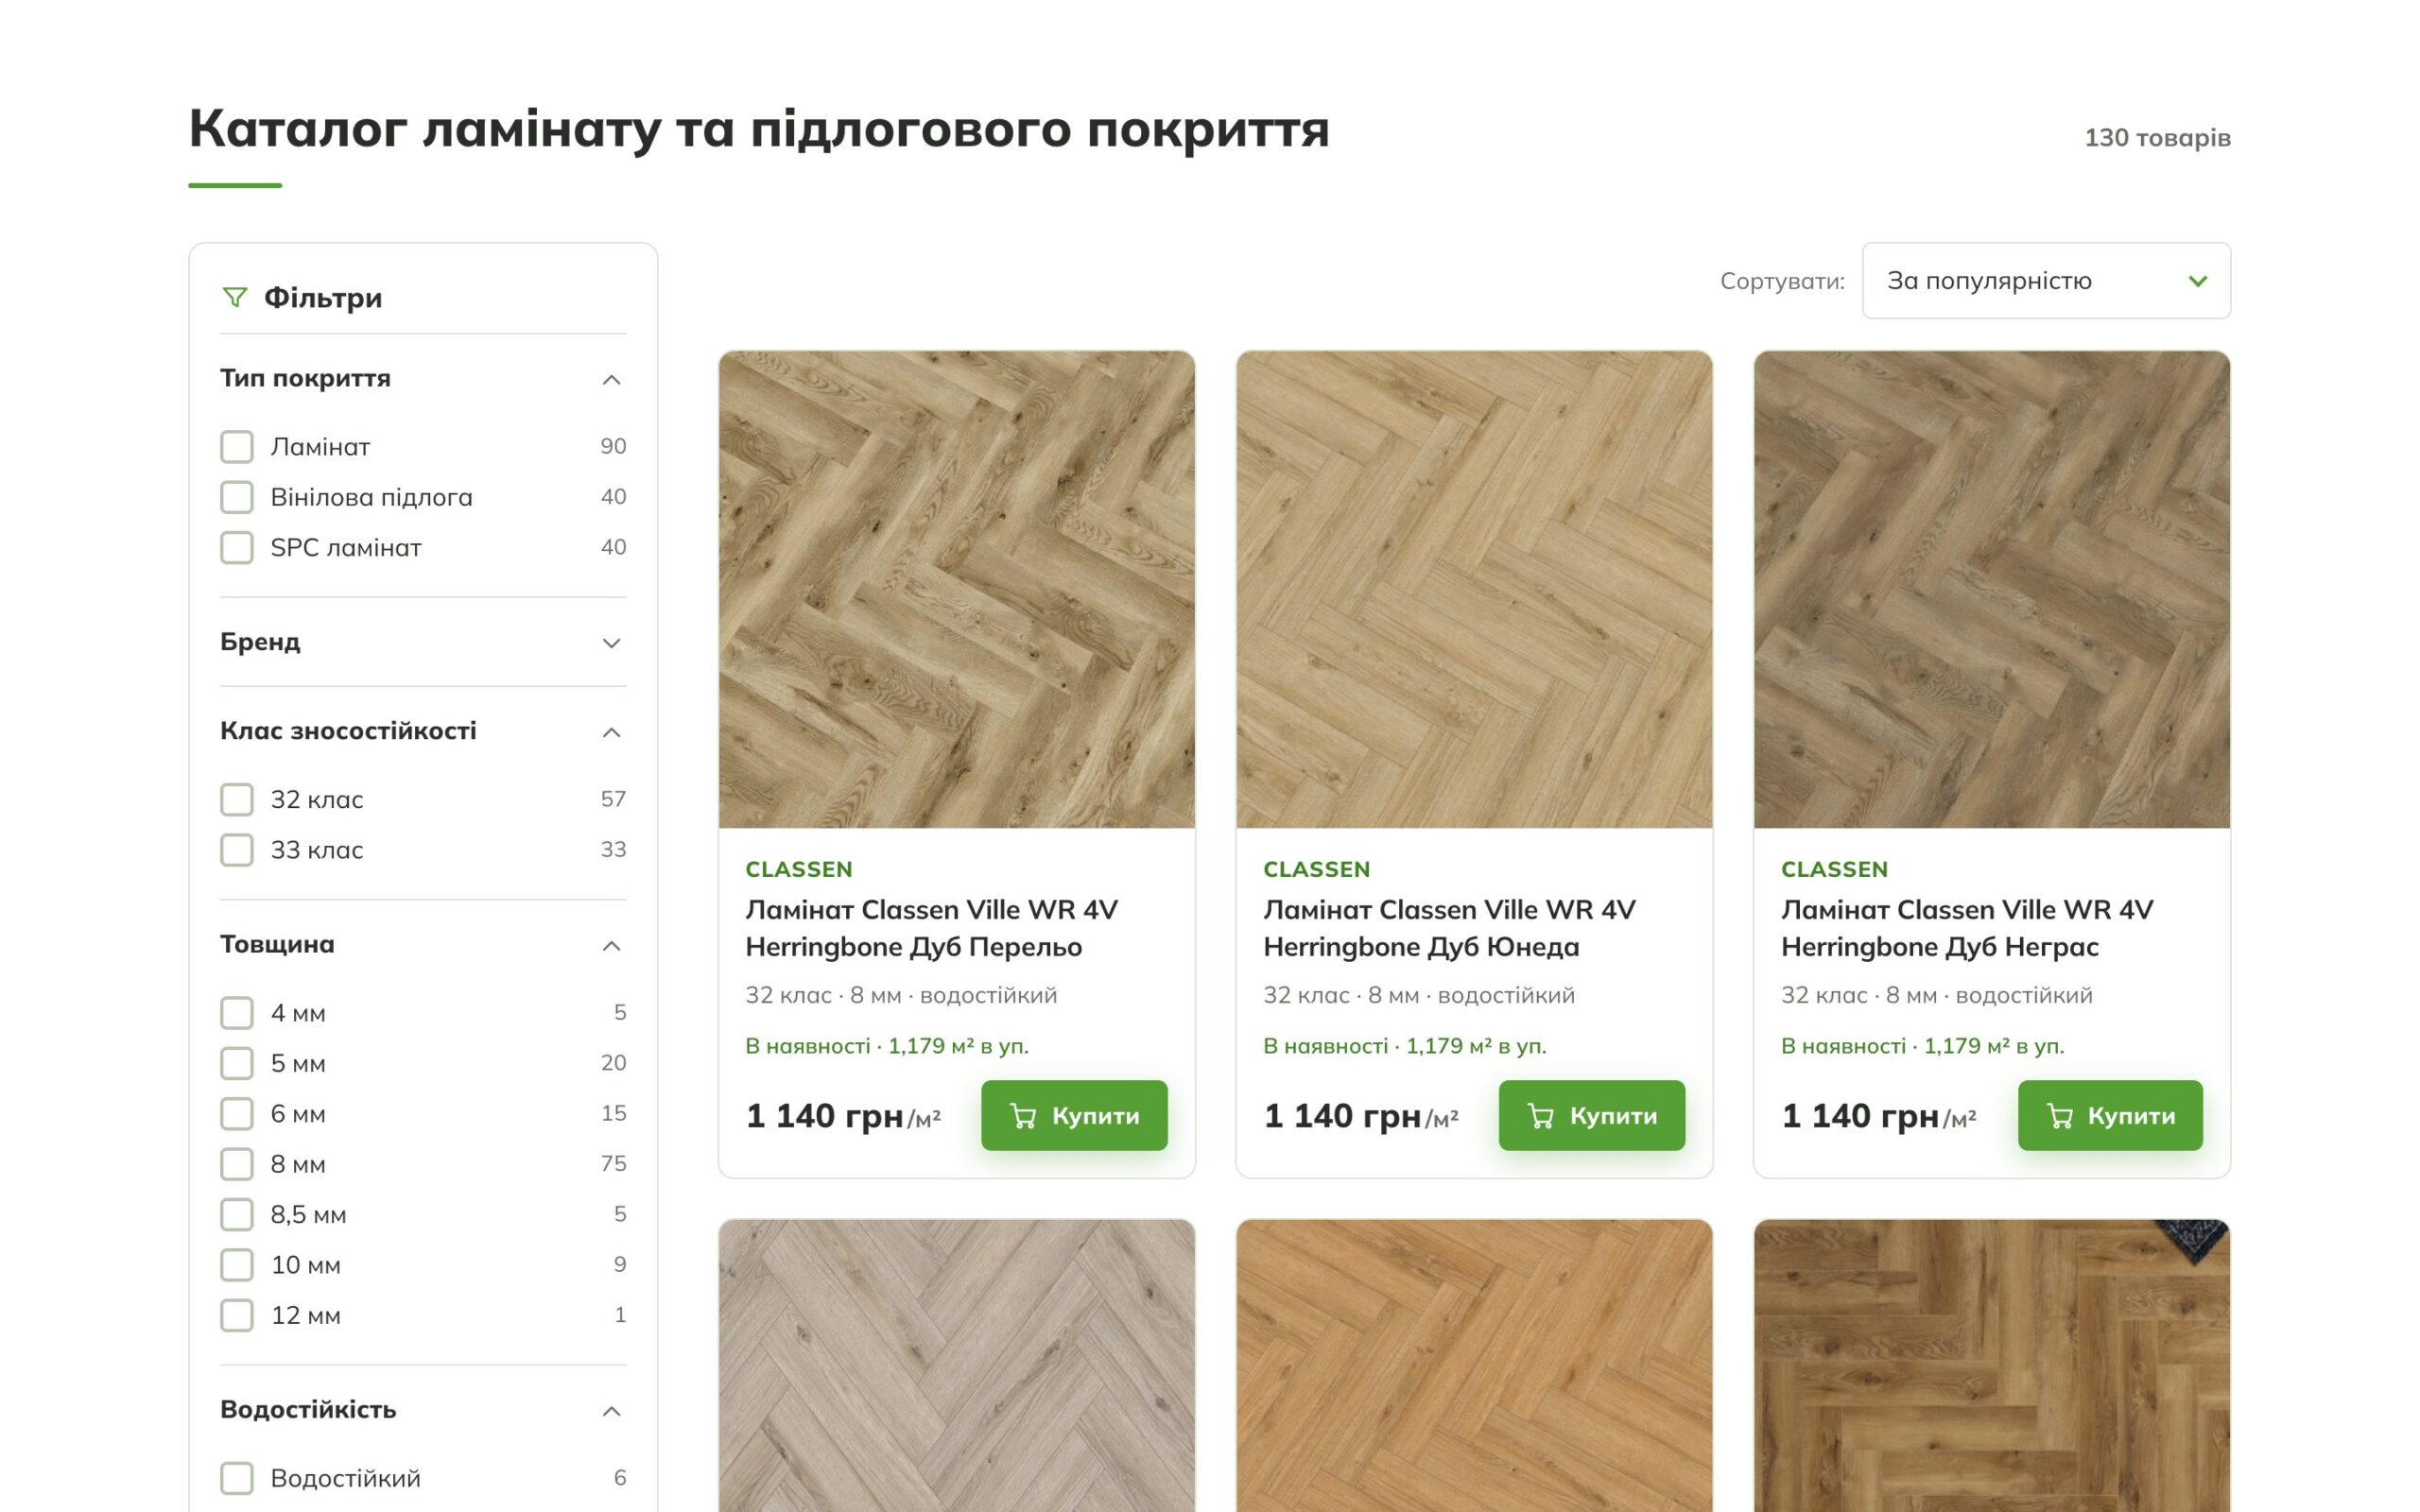Select the 4 мм thickness checkbox
2420x1512 pixels.
237,1013
